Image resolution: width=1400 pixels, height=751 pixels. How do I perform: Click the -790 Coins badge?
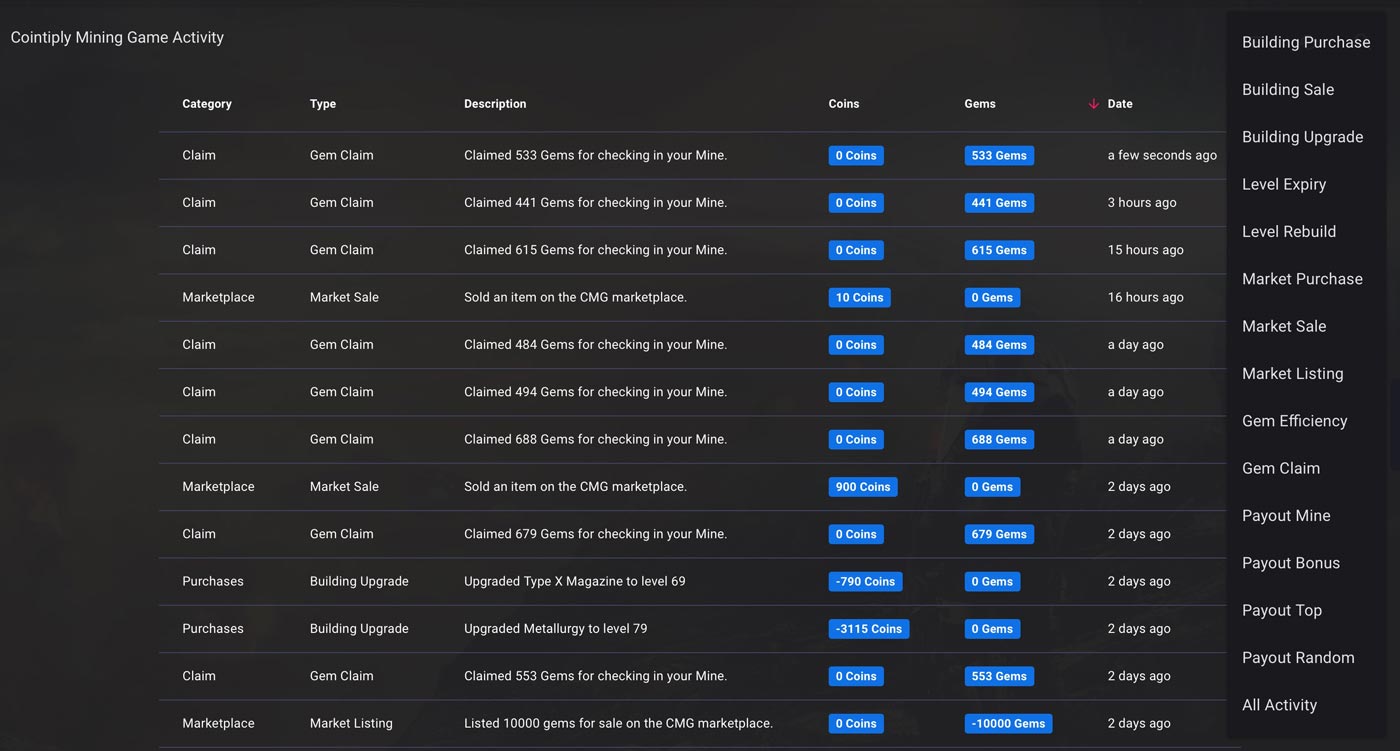[x=865, y=581]
